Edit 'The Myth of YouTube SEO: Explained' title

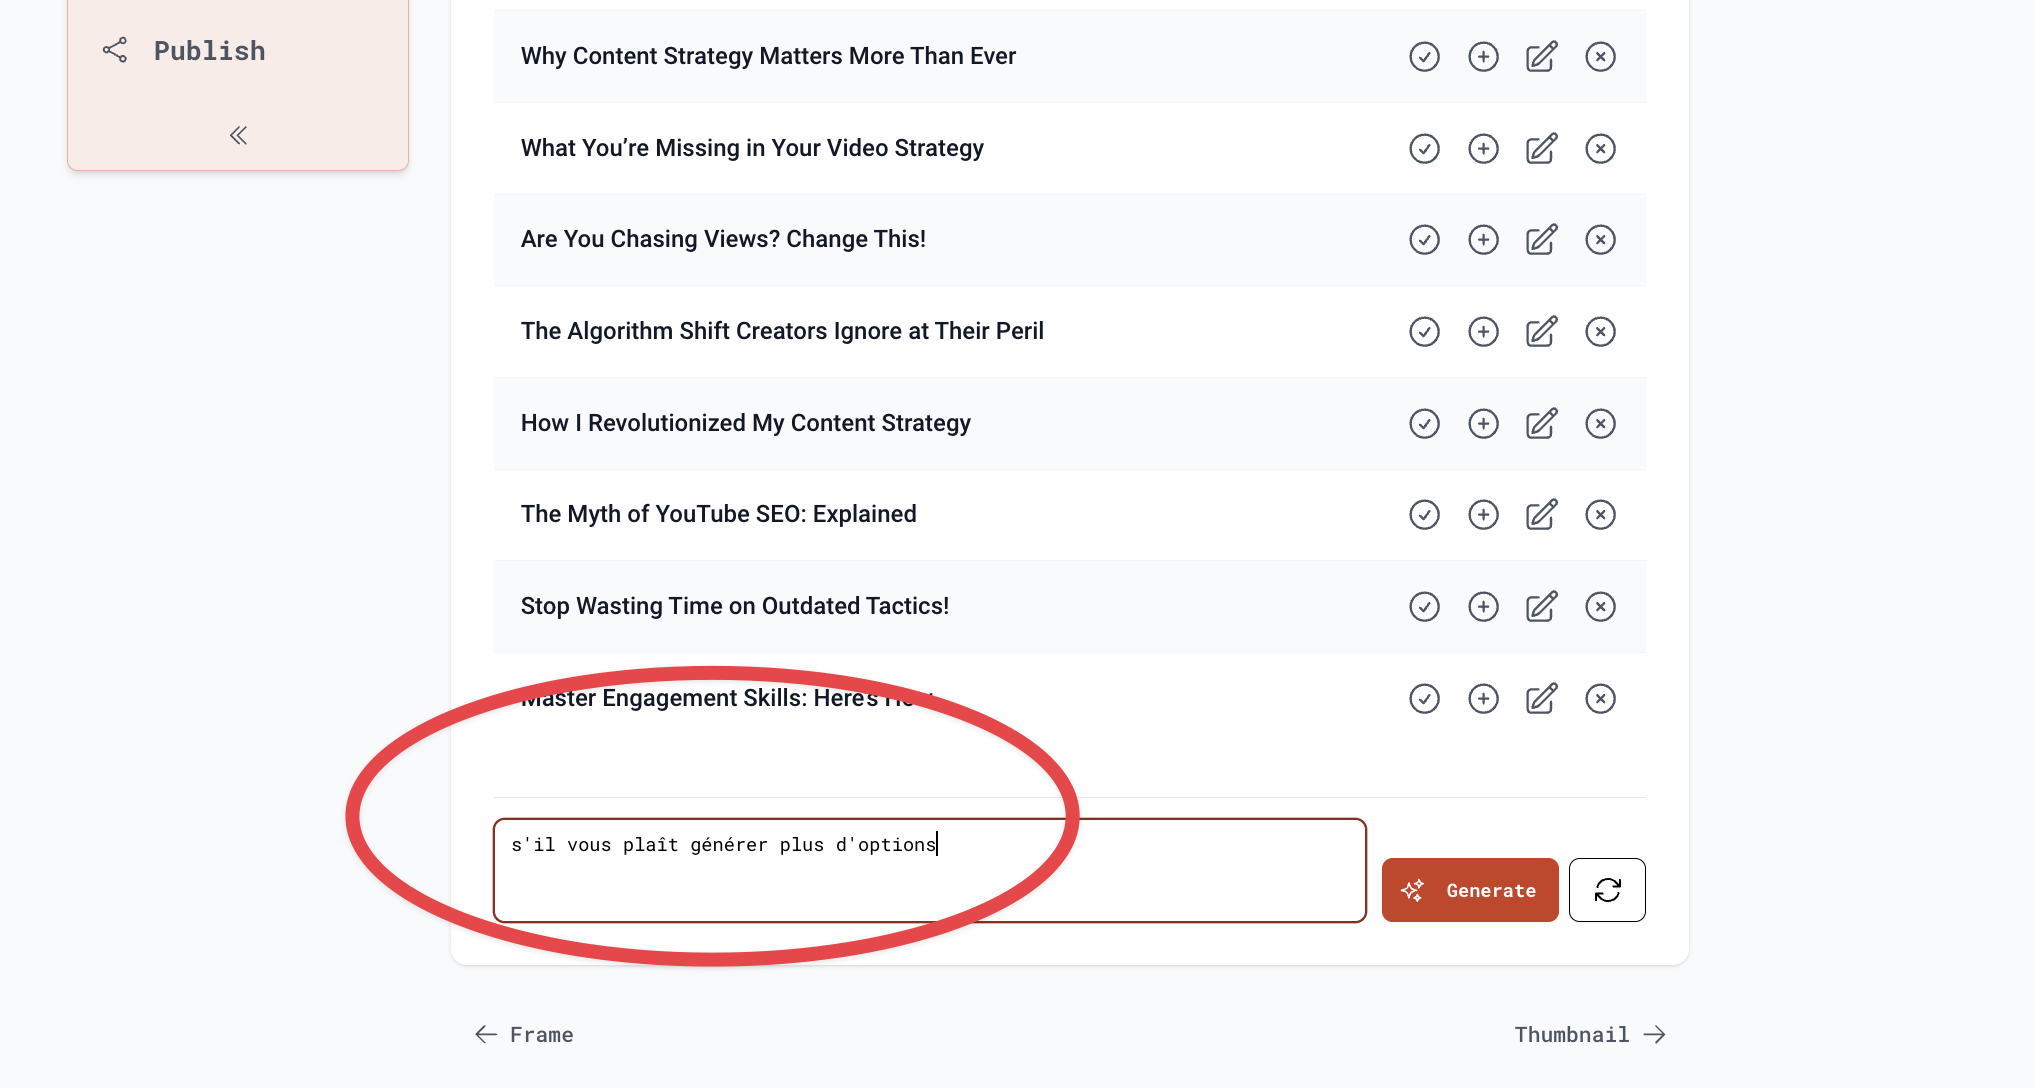pos(1542,515)
